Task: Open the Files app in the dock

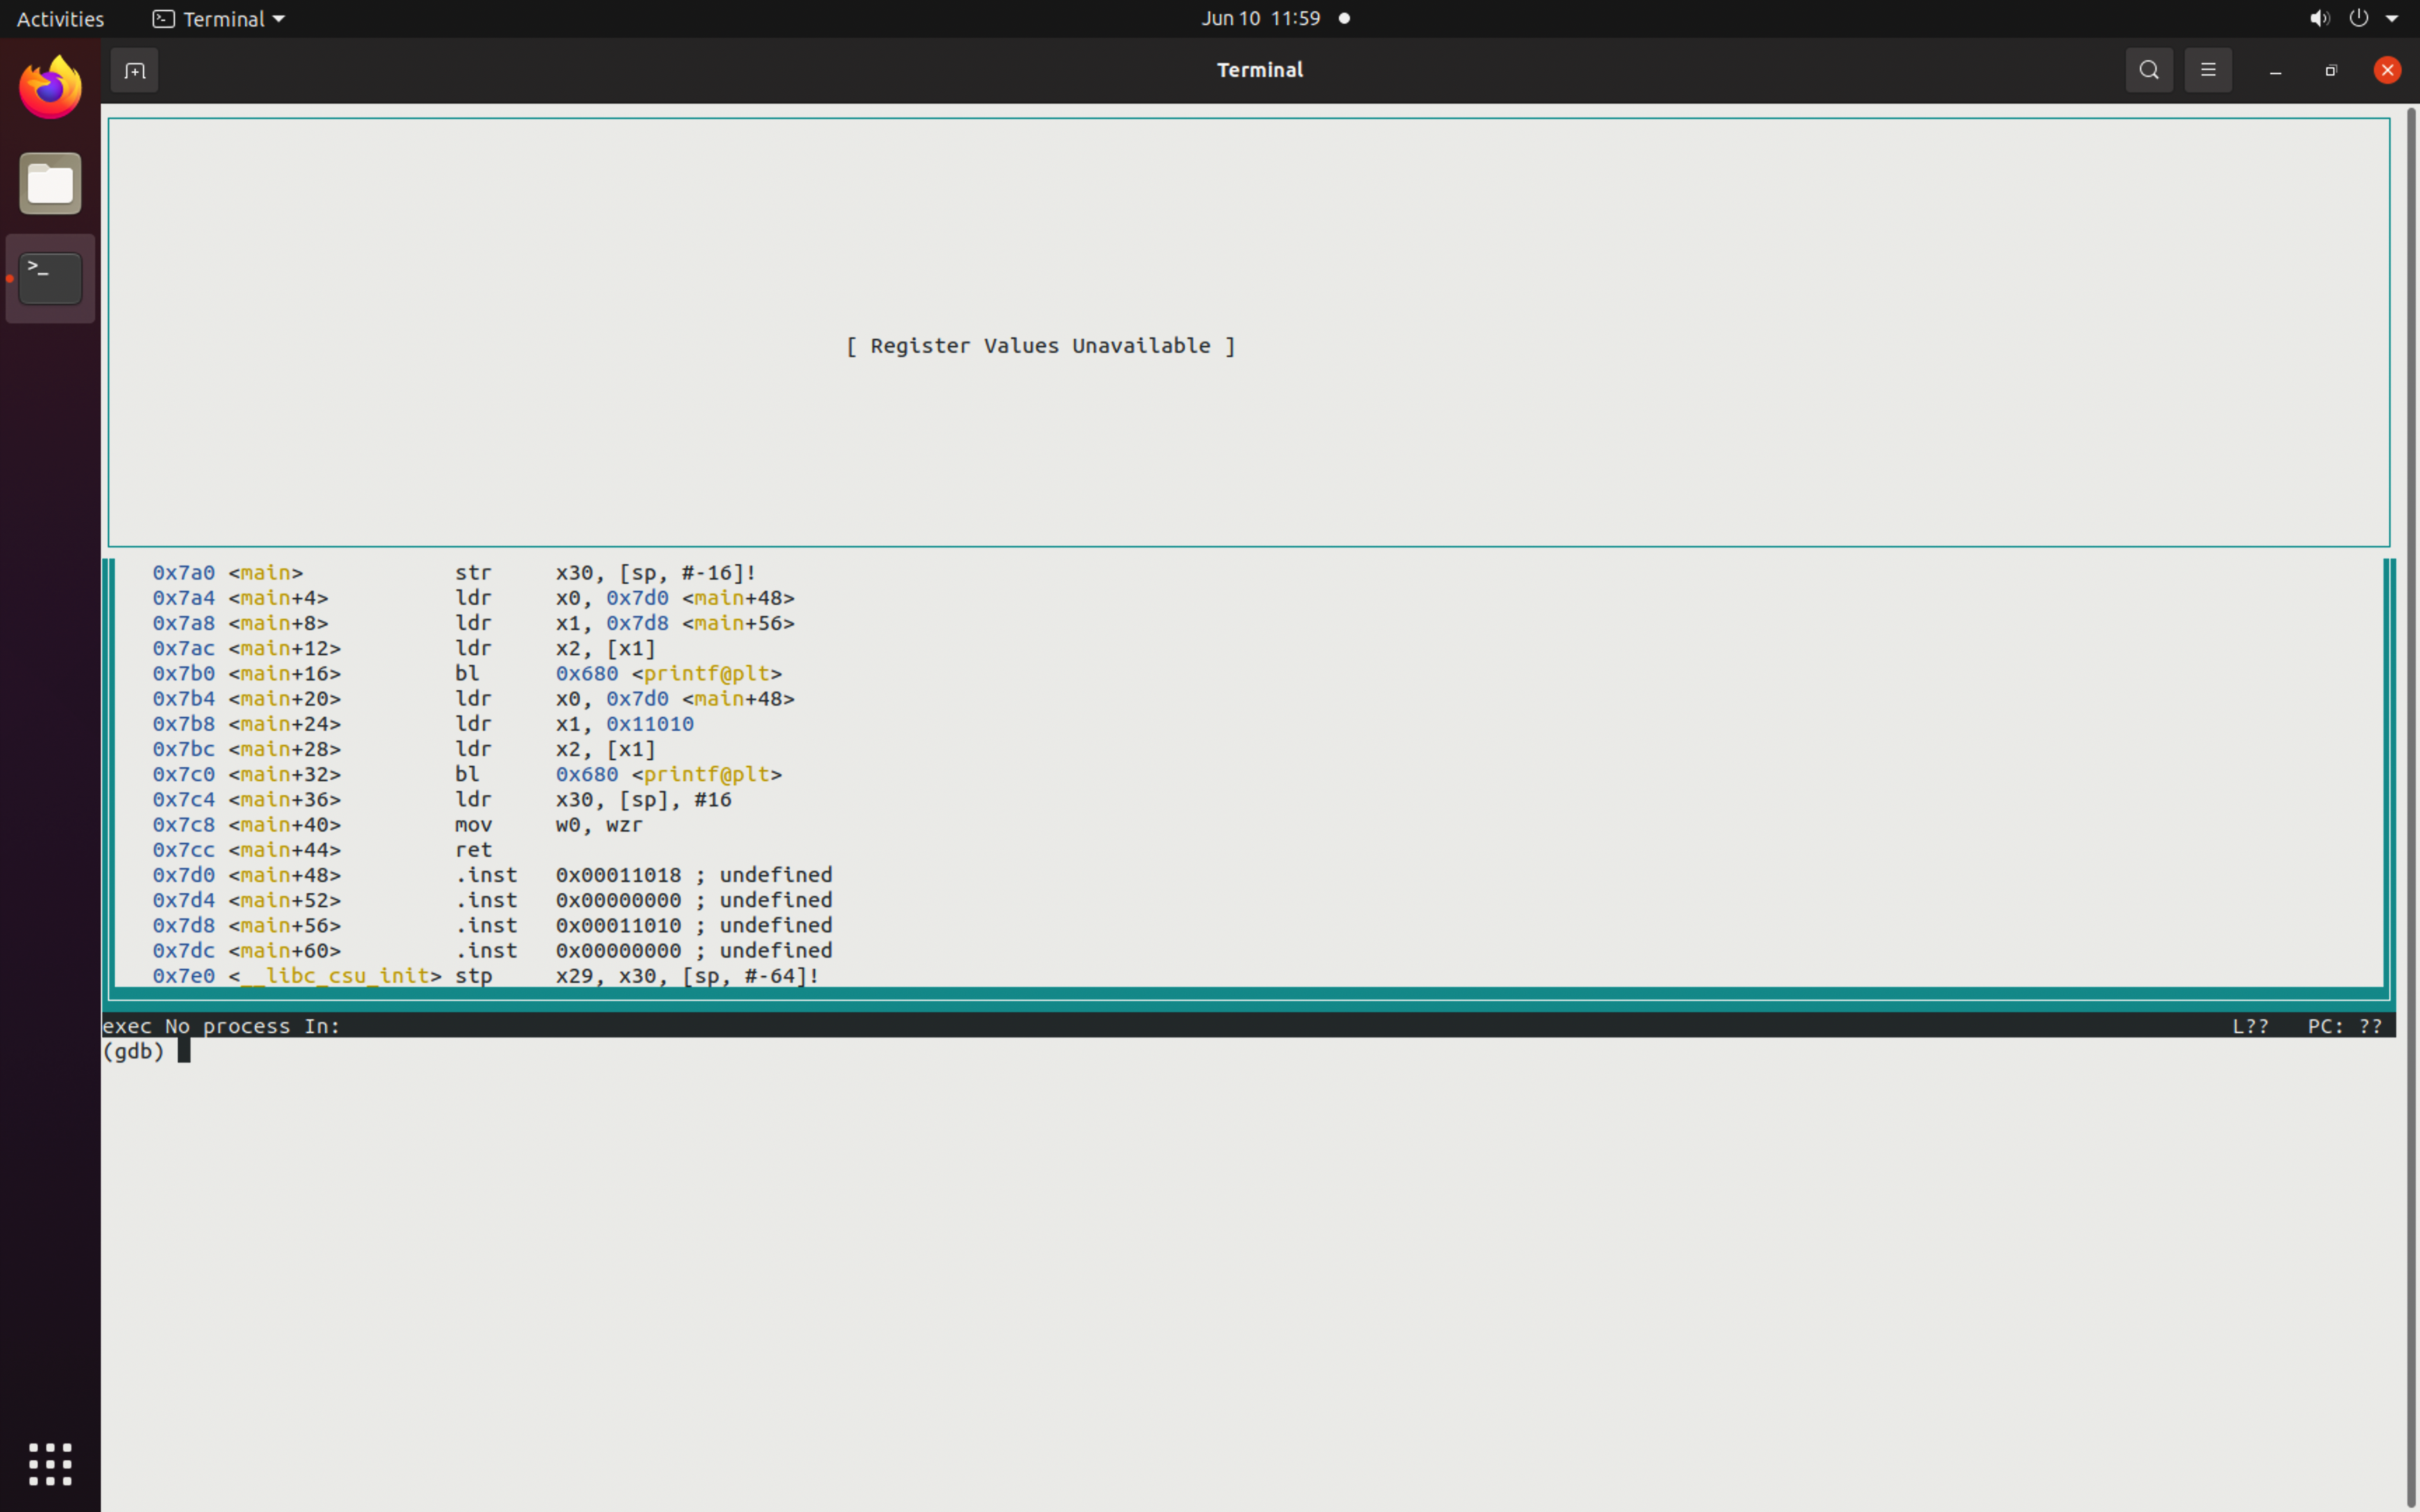Action: coord(50,183)
